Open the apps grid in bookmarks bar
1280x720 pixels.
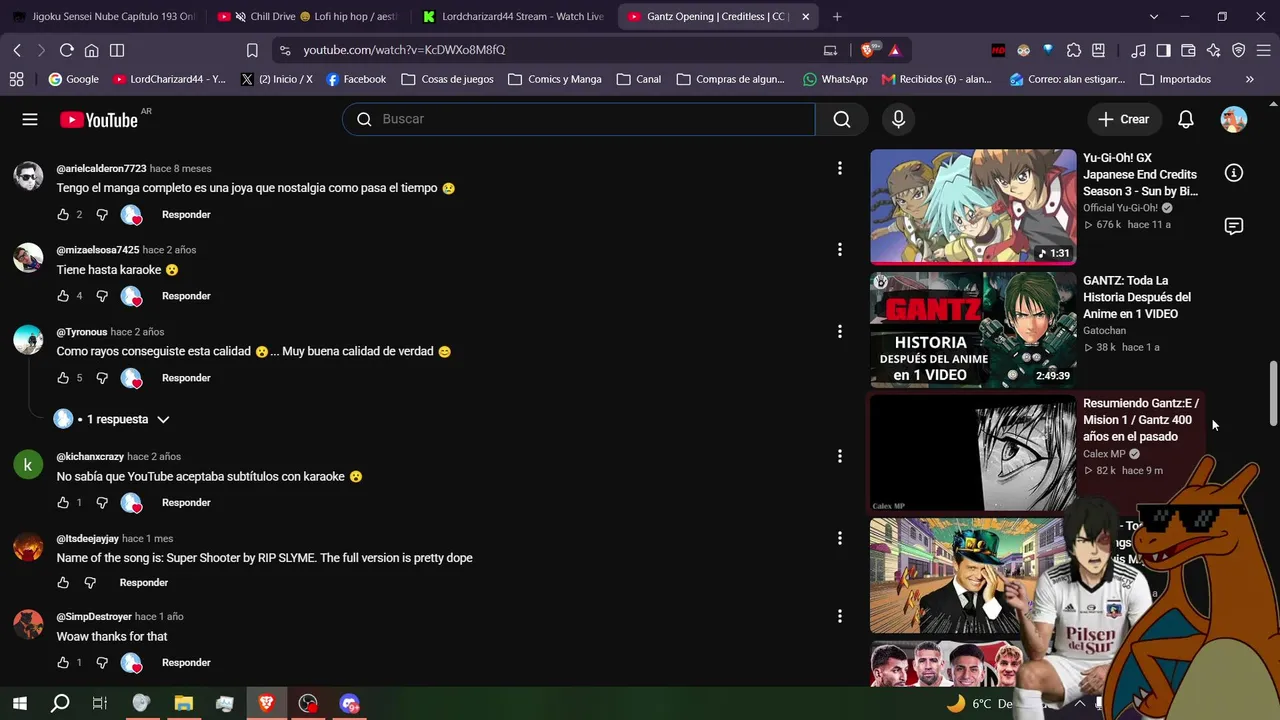click(x=16, y=79)
